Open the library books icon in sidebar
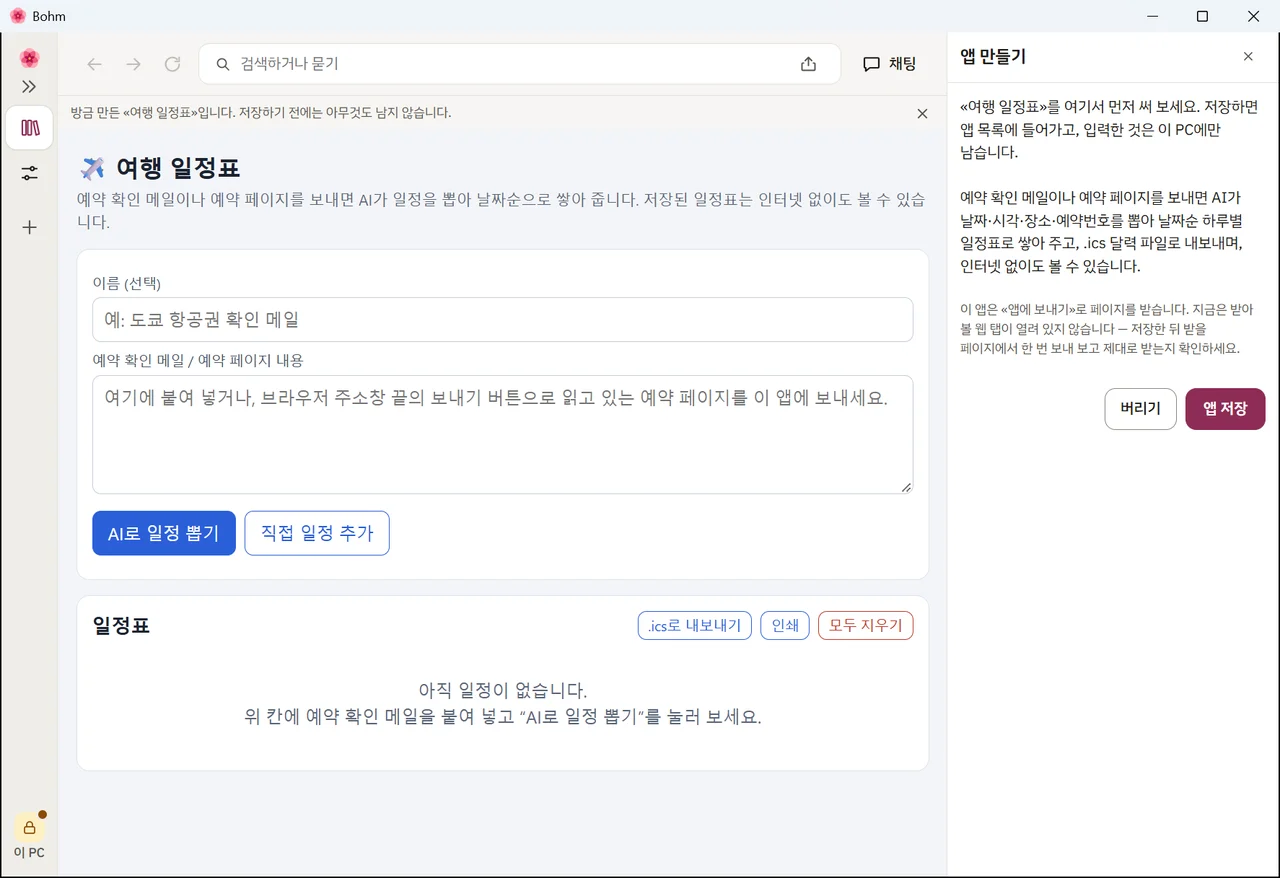This screenshot has height=878, width=1280. tap(29, 128)
